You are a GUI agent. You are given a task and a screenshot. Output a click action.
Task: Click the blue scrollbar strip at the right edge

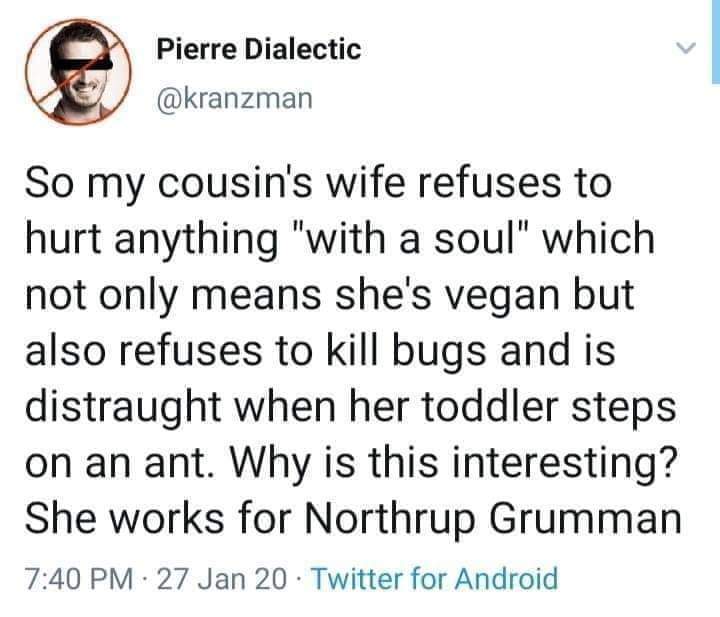[x=714, y=40]
